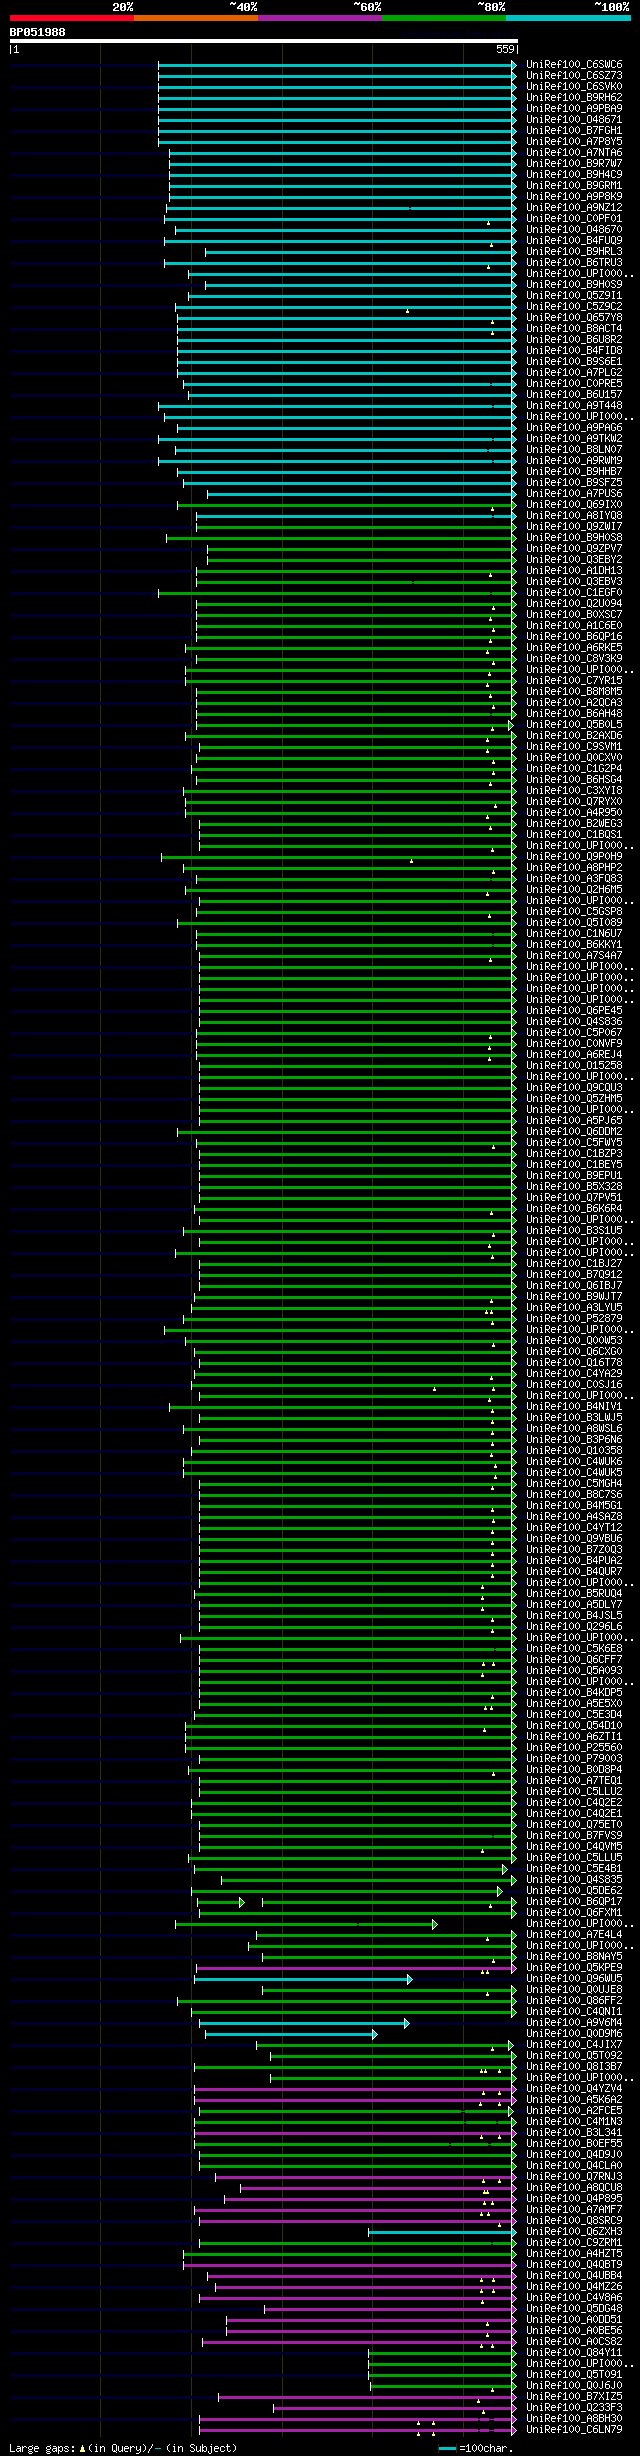
Task: Select label UniRef100_C4WUK6
Action: click(x=574, y=1462)
